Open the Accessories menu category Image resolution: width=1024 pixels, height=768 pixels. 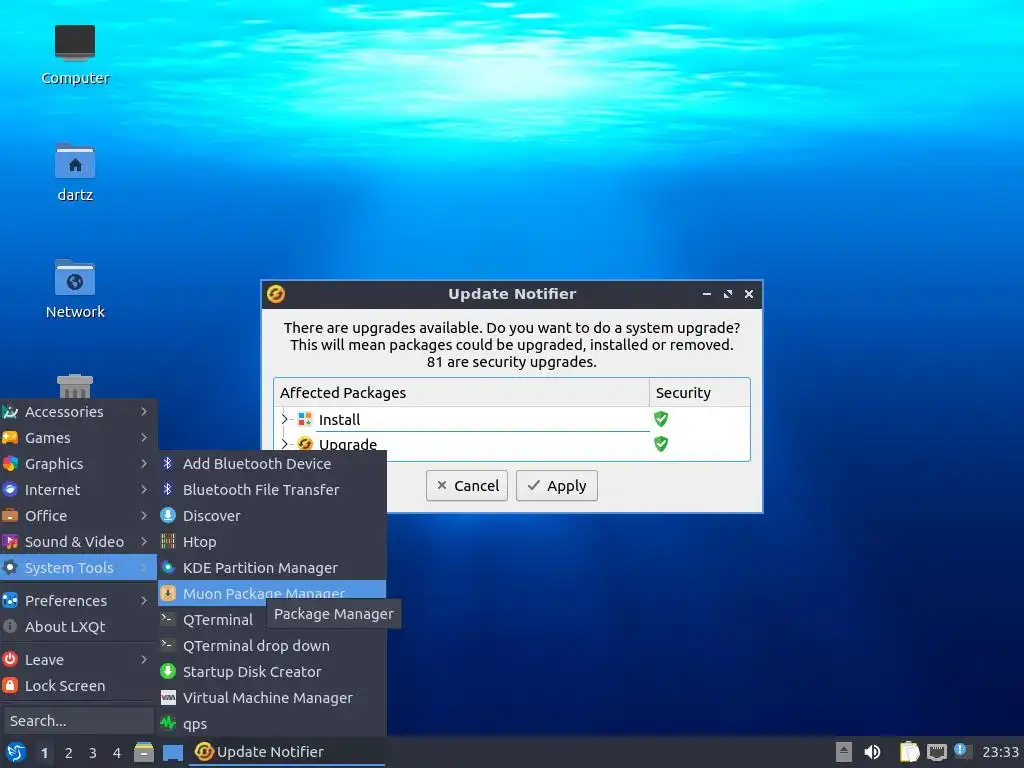point(78,411)
